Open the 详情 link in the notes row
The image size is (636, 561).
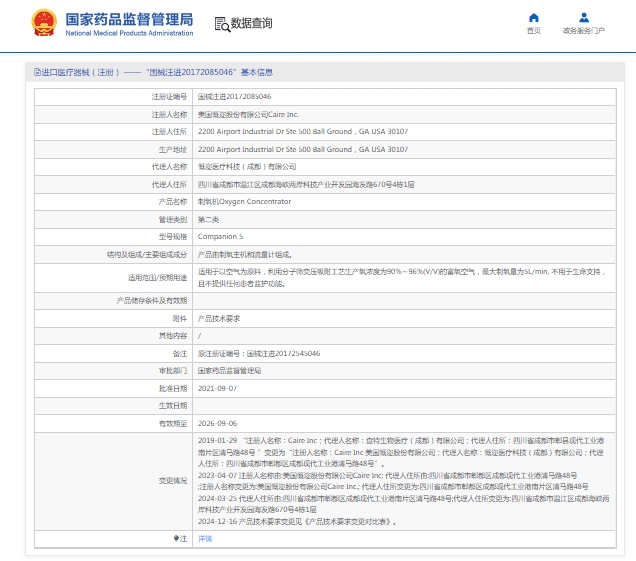[204, 538]
